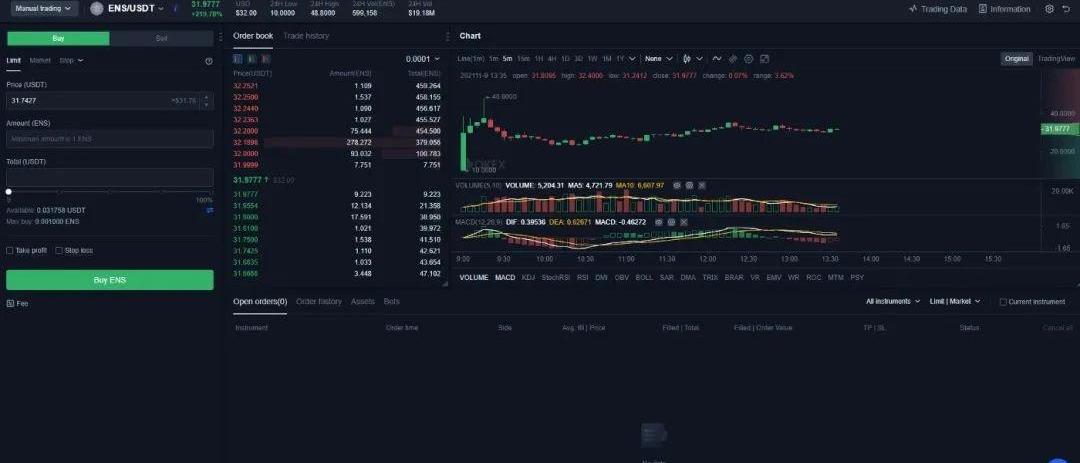Click the Fee icon link
1080x463 pixels.
pos(17,303)
